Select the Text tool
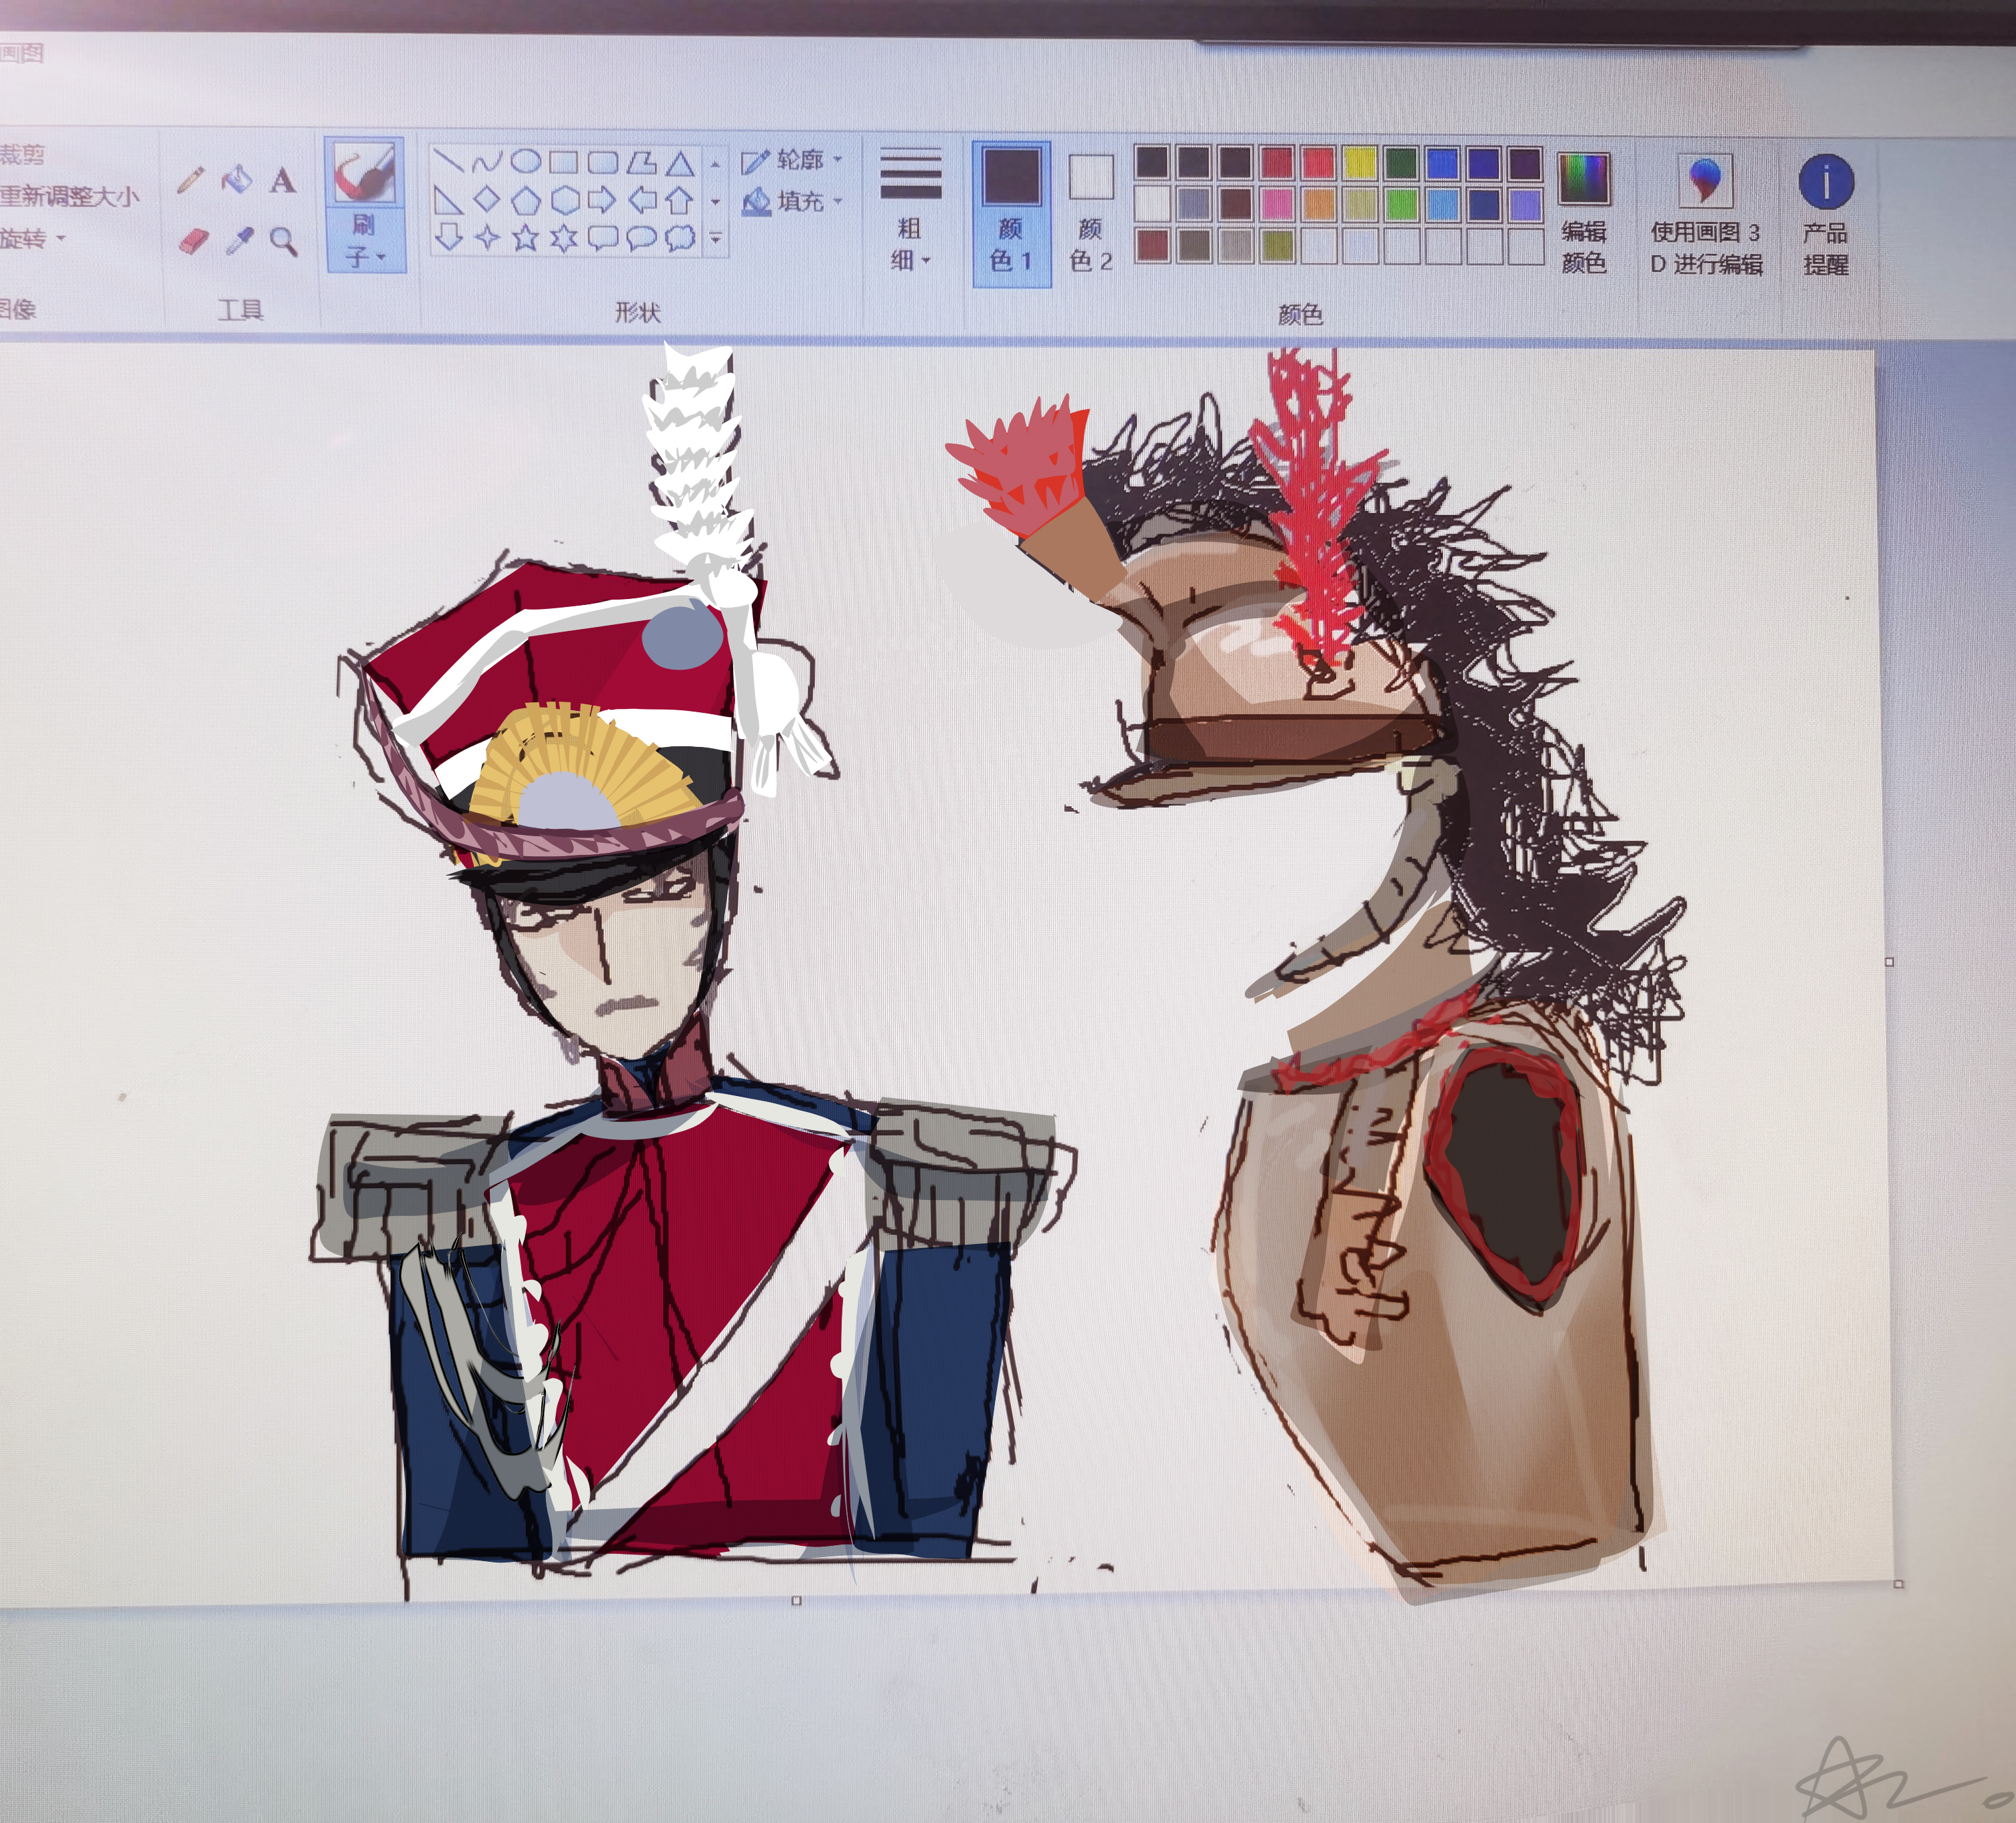The width and height of the screenshot is (2016, 1823). point(283,181)
